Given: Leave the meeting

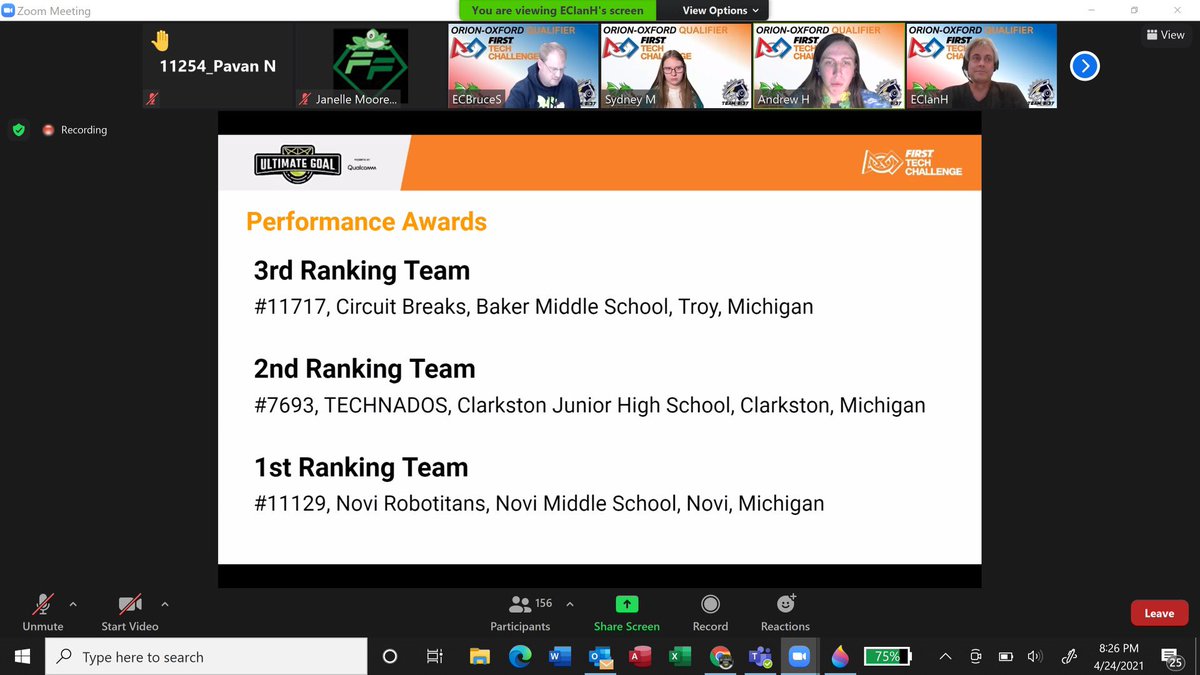Looking at the screenshot, I should point(1159,613).
